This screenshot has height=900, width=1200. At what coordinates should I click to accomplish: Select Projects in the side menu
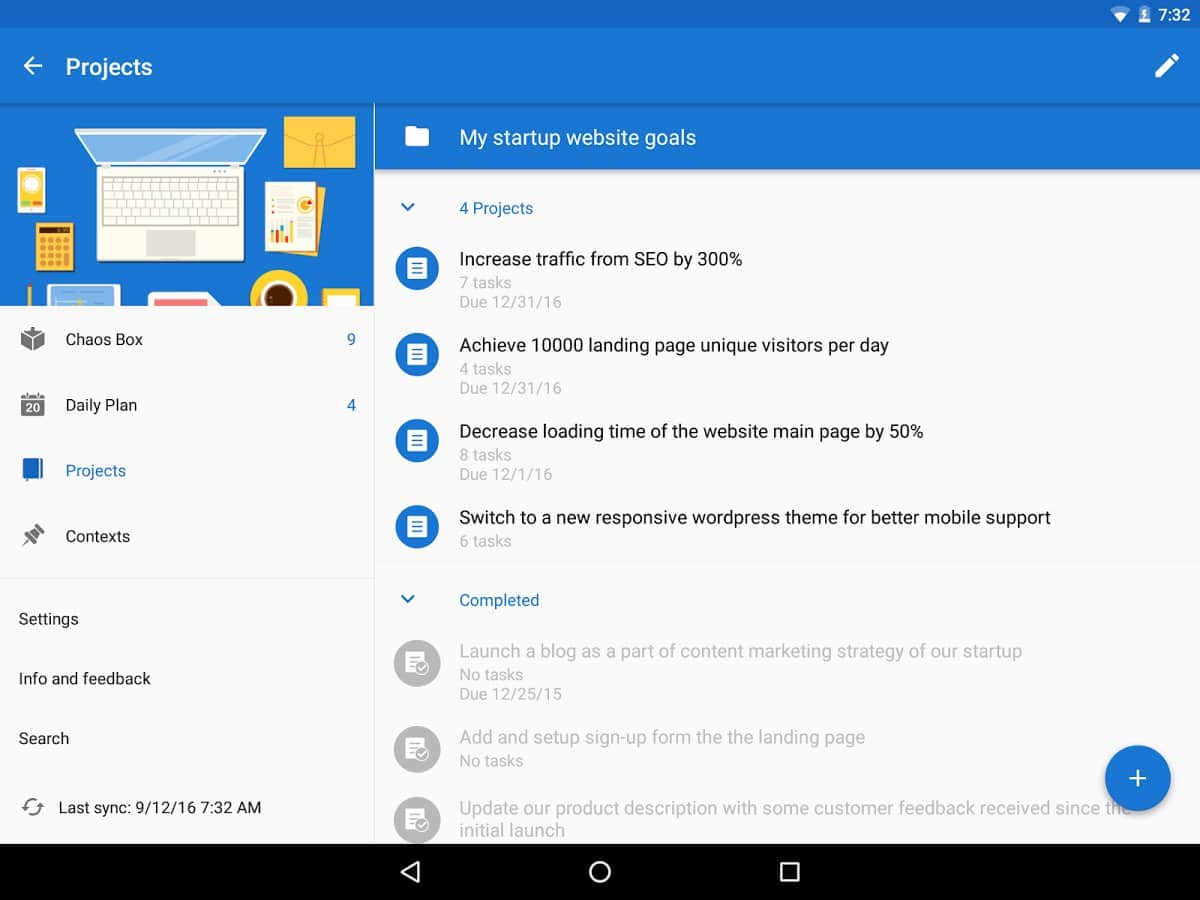[x=96, y=471]
